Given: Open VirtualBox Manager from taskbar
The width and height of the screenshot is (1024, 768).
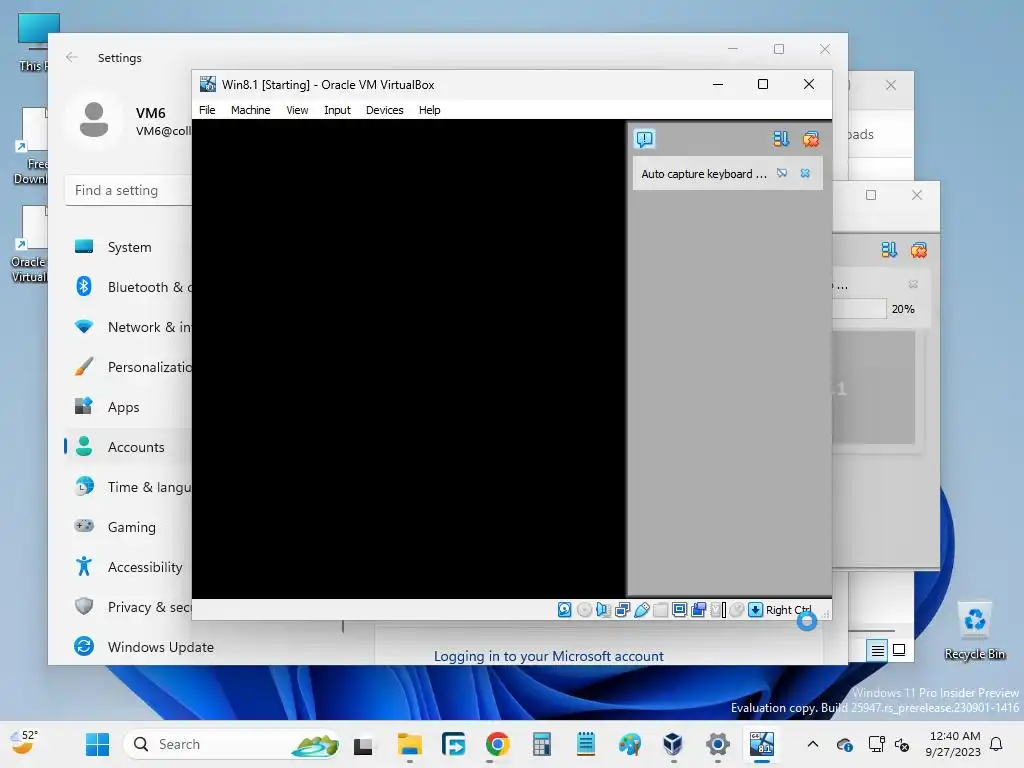Looking at the screenshot, I should tap(673, 744).
